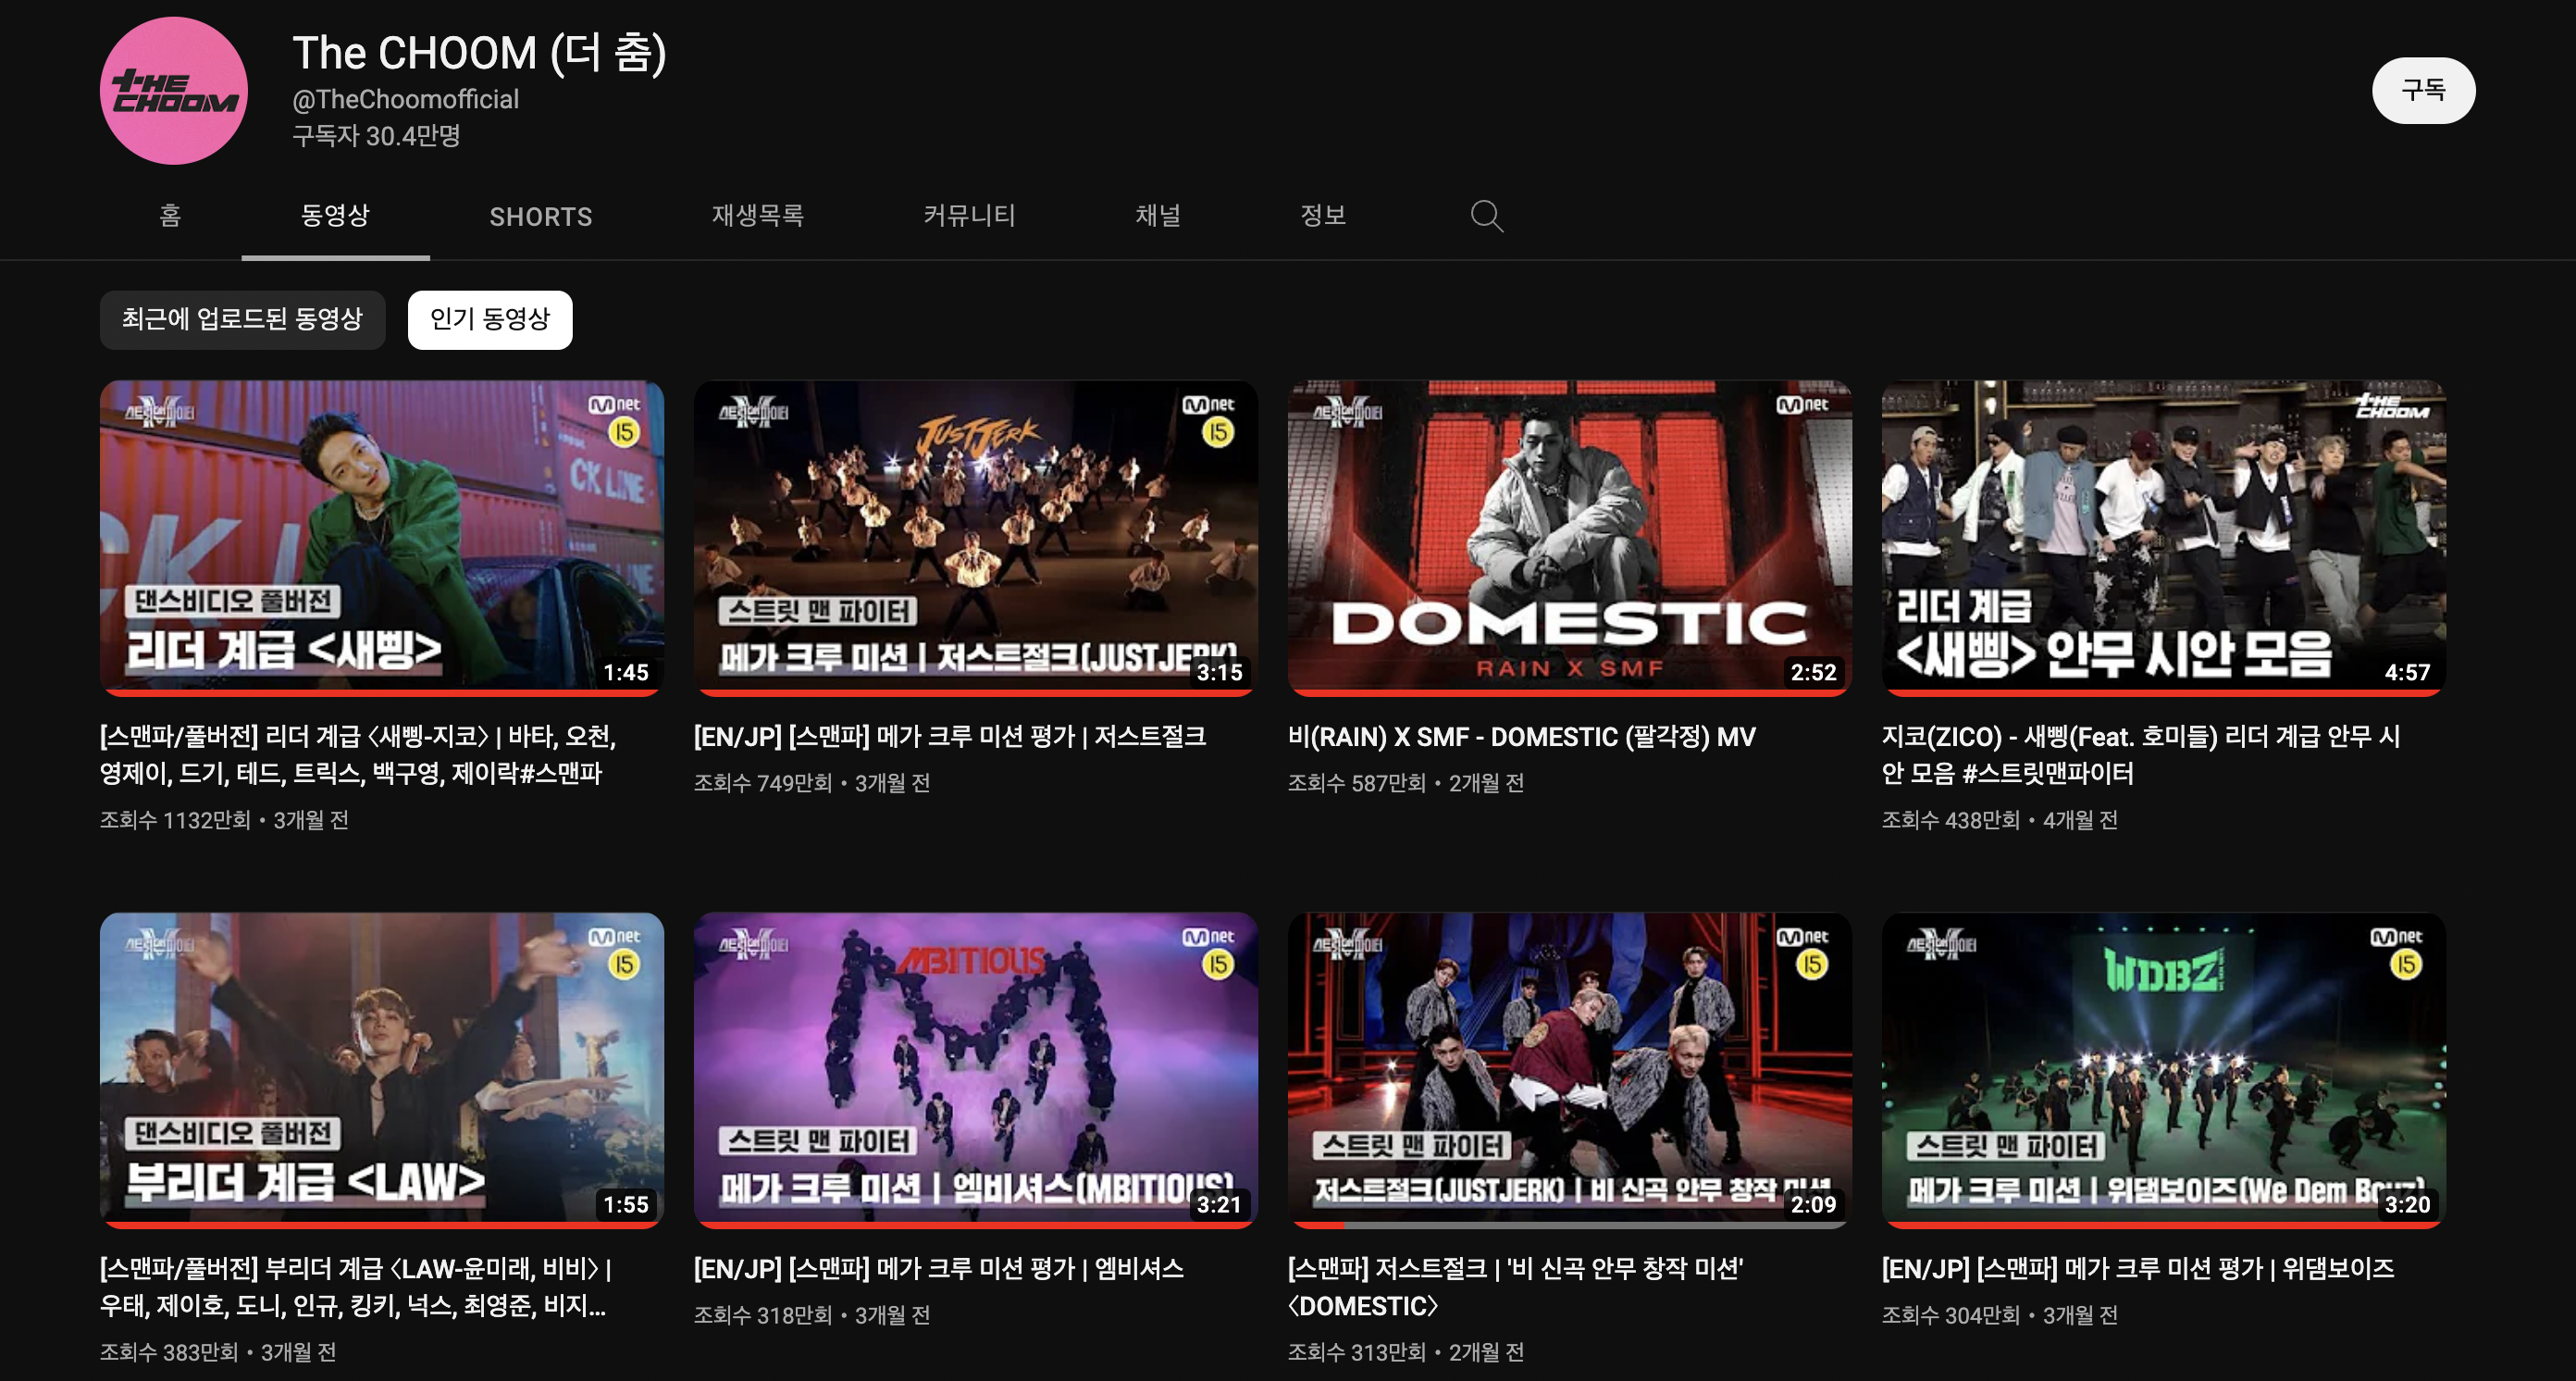Switch to the 홈 tab

coord(170,216)
